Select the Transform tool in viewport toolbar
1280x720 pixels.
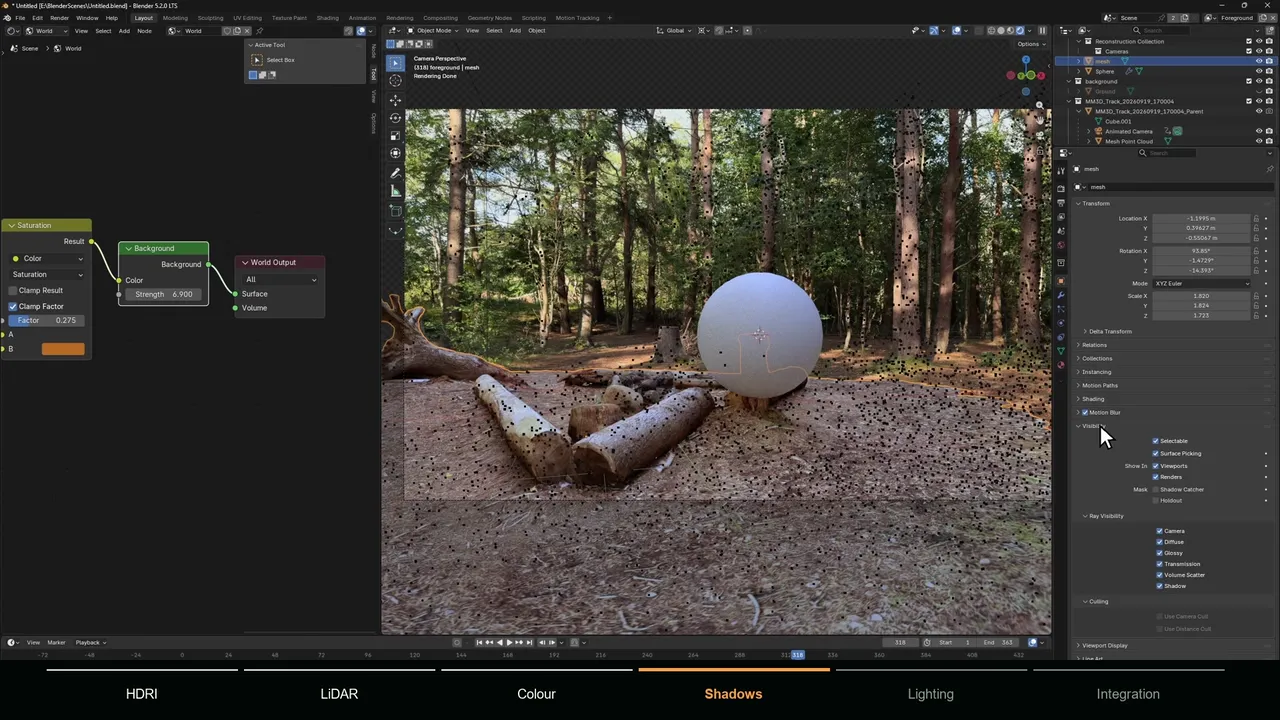pyautogui.click(x=396, y=154)
